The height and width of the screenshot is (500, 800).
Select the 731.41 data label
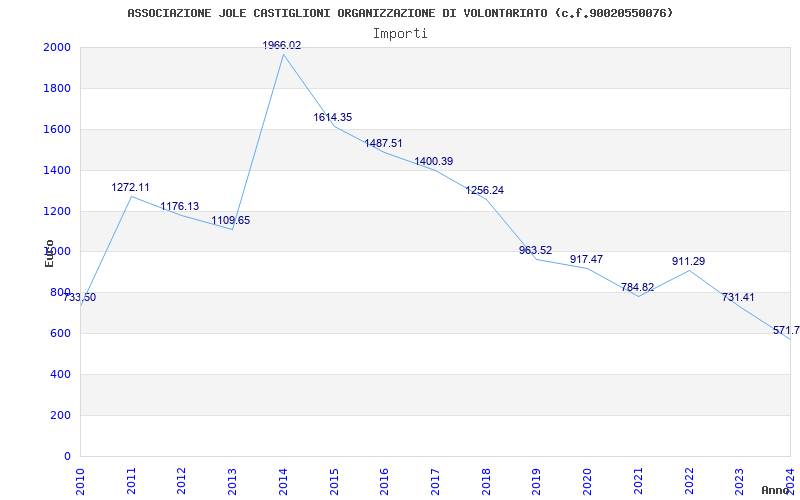coord(738,297)
